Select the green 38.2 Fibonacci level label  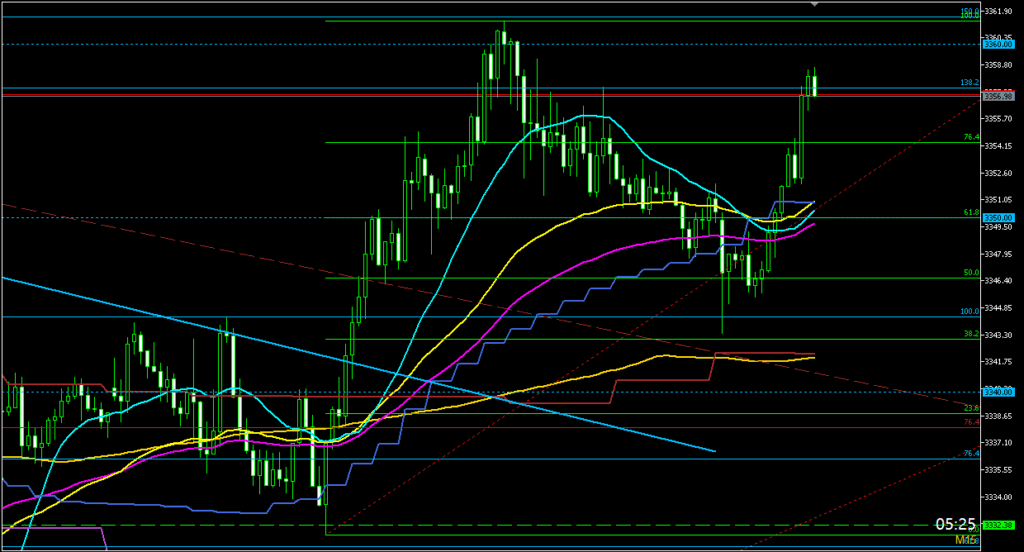pos(972,334)
